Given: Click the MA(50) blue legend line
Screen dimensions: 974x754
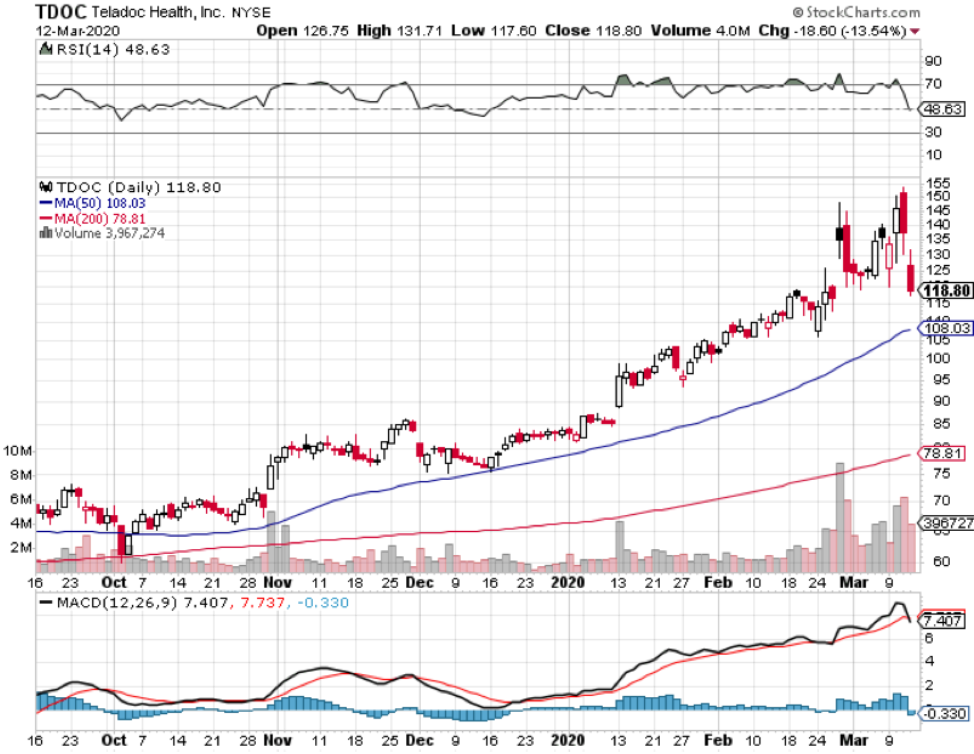Looking at the screenshot, I should point(45,202).
